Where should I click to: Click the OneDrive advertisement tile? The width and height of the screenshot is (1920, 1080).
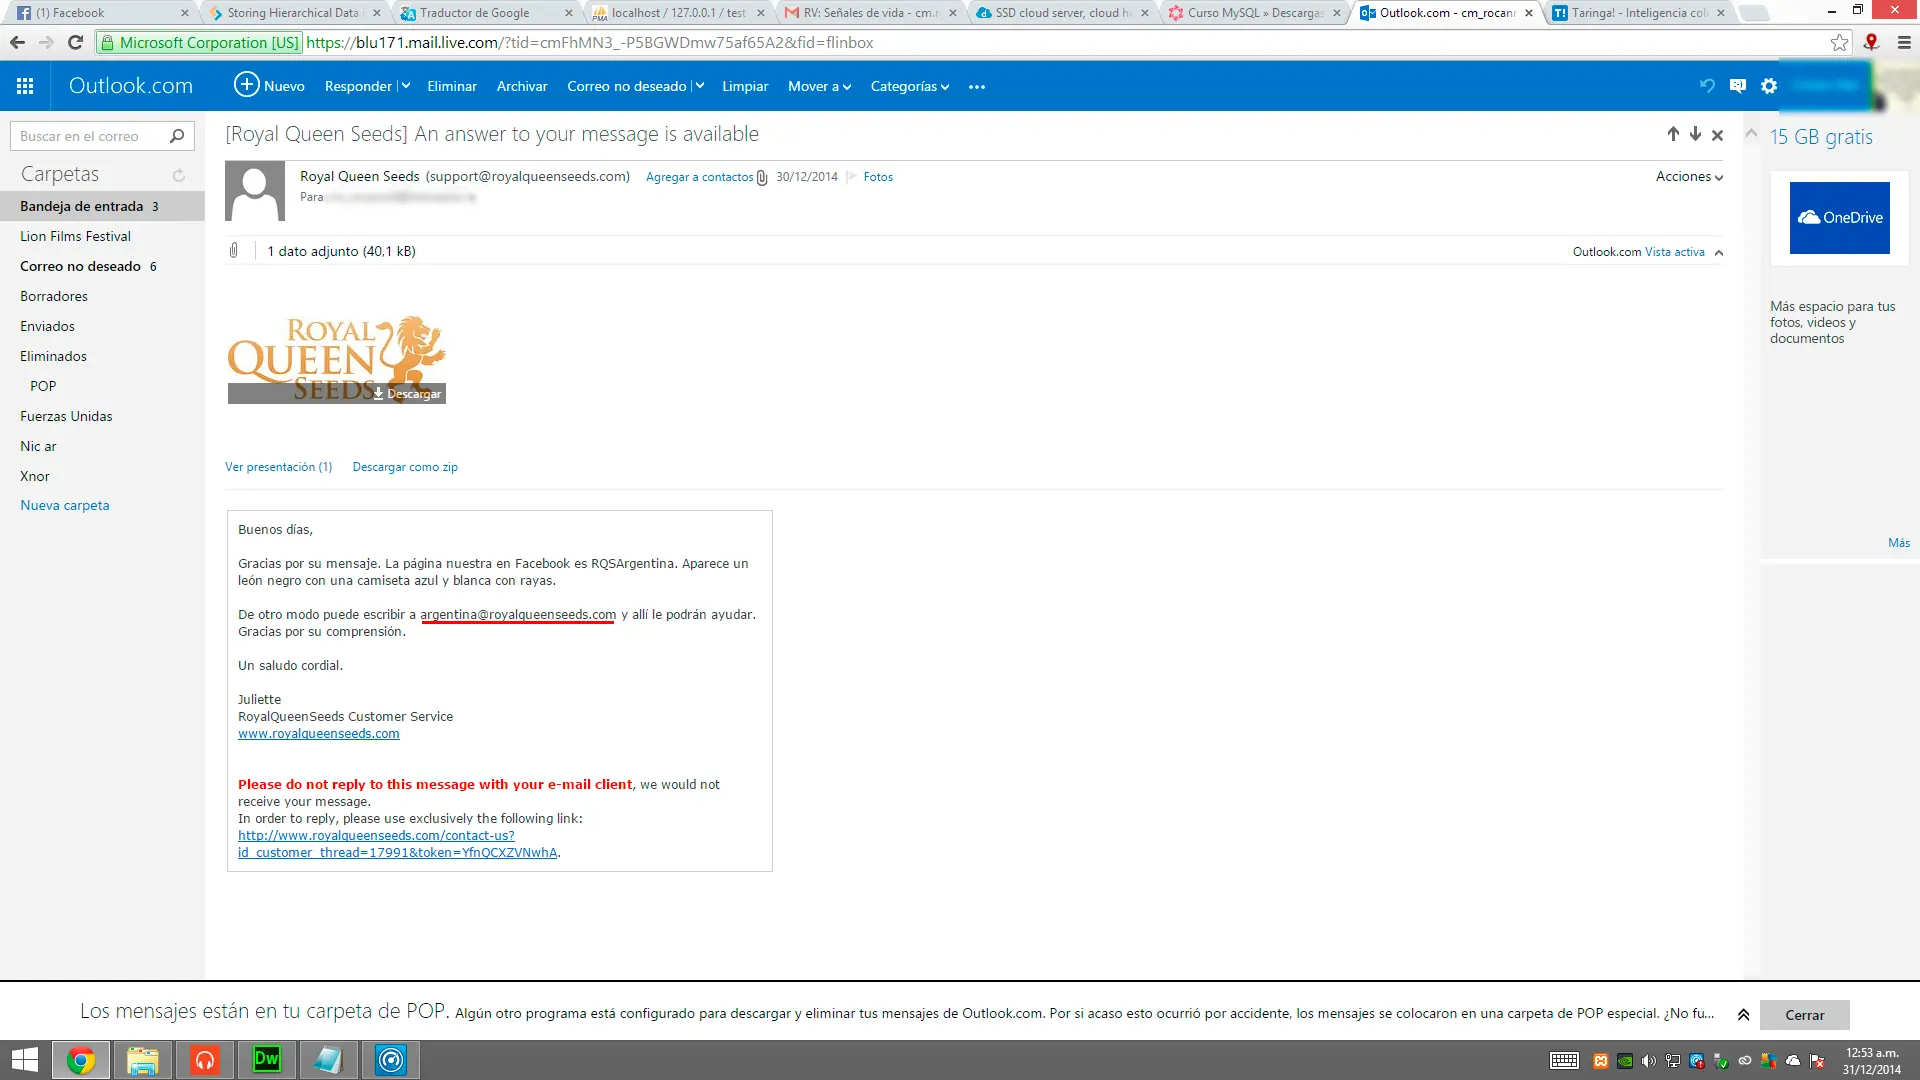click(x=1840, y=218)
